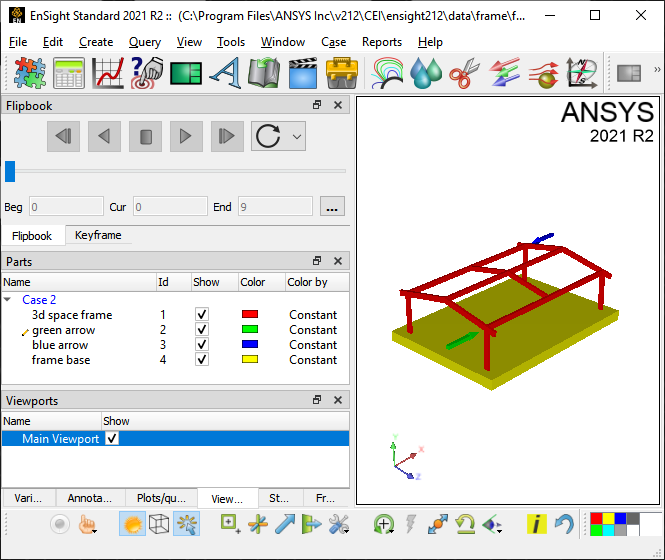
Task: Click the pointing hand pick tool
Action: pyautogui.click(x=87, y=524)
